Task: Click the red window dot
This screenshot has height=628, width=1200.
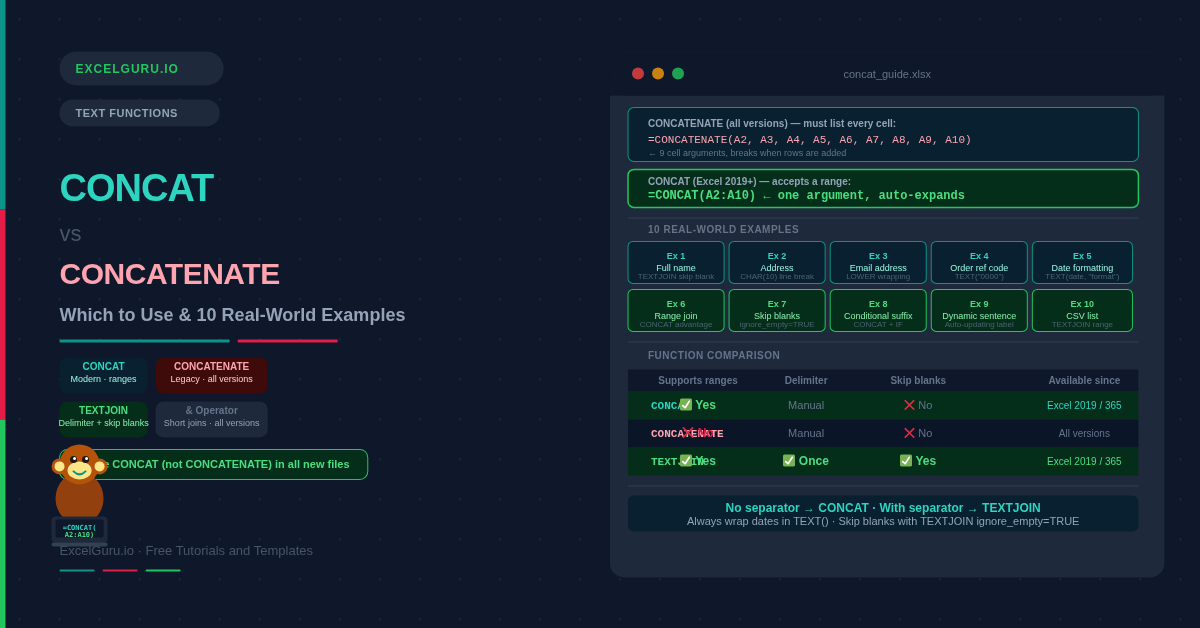Action: tap(638, 74)
